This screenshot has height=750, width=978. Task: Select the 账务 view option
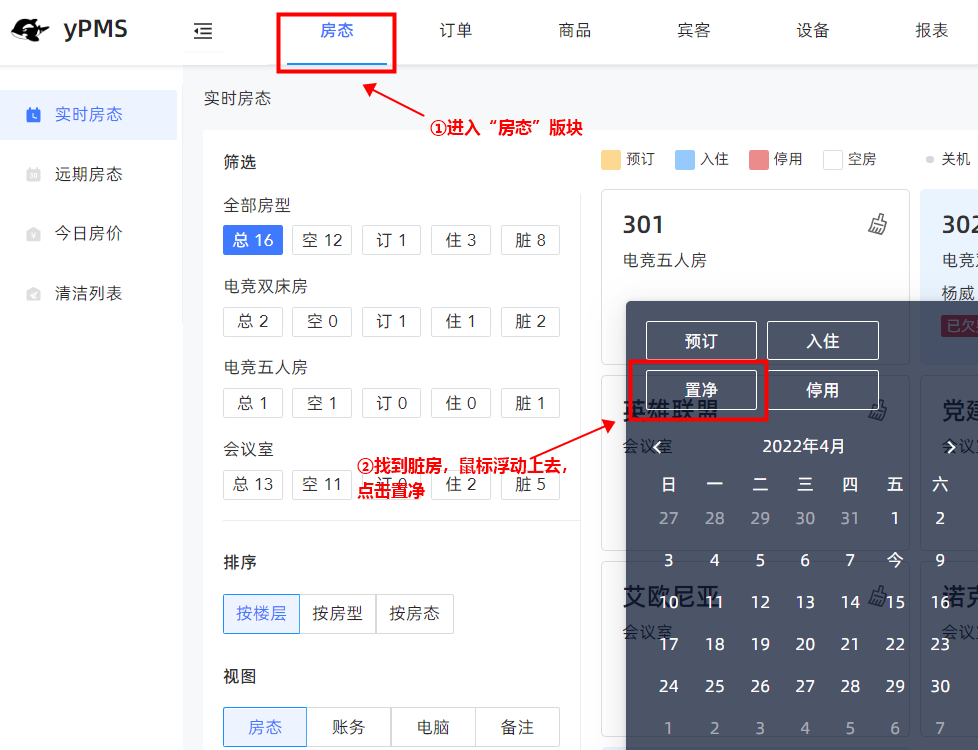[349, 727]
